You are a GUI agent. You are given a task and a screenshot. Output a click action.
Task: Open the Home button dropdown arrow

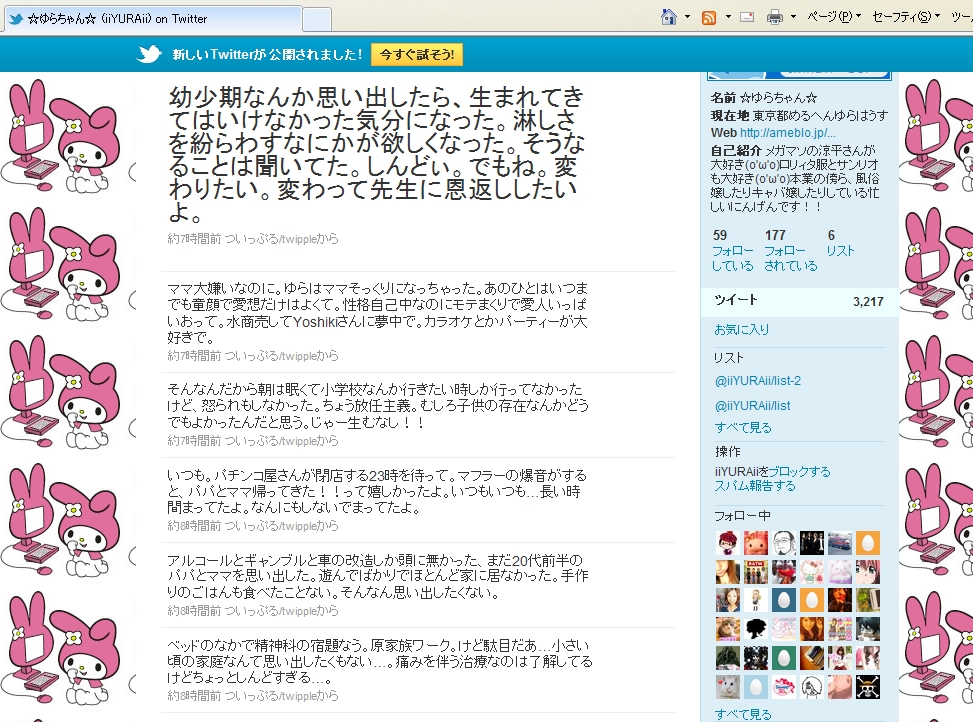(x=688, y=17)
